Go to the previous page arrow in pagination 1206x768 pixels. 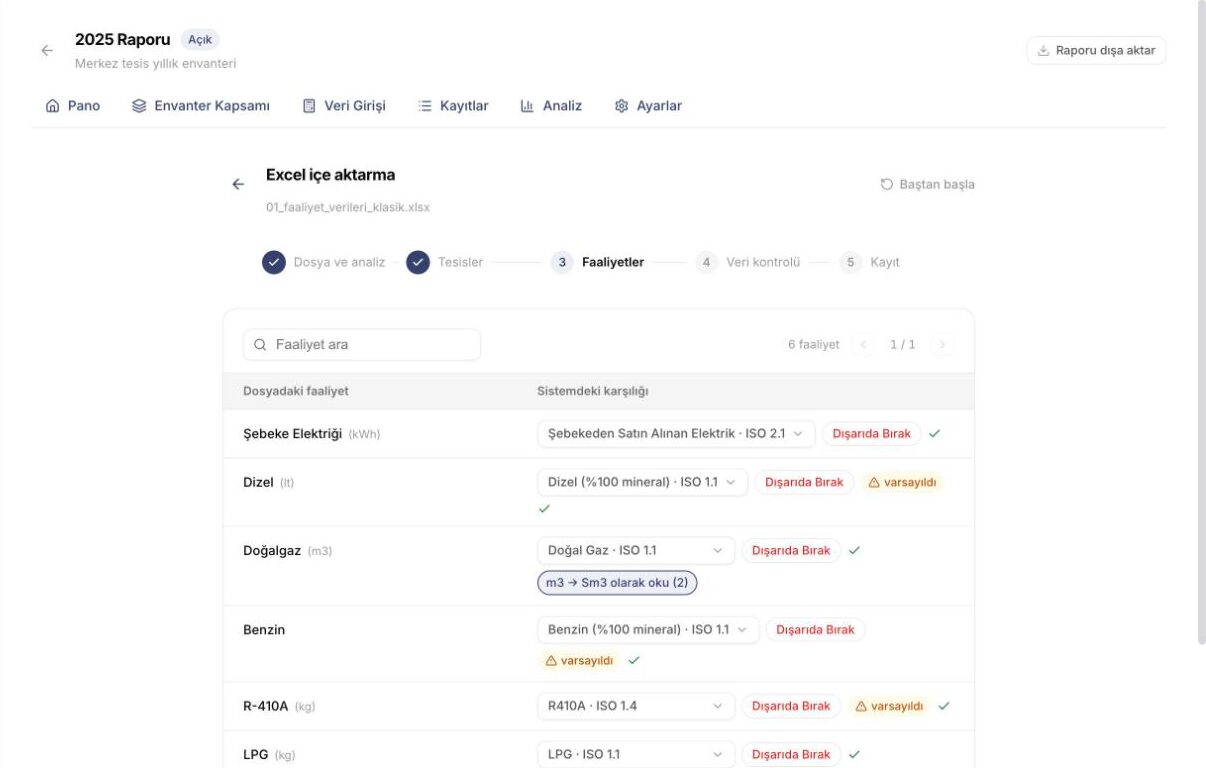point(864,345)
